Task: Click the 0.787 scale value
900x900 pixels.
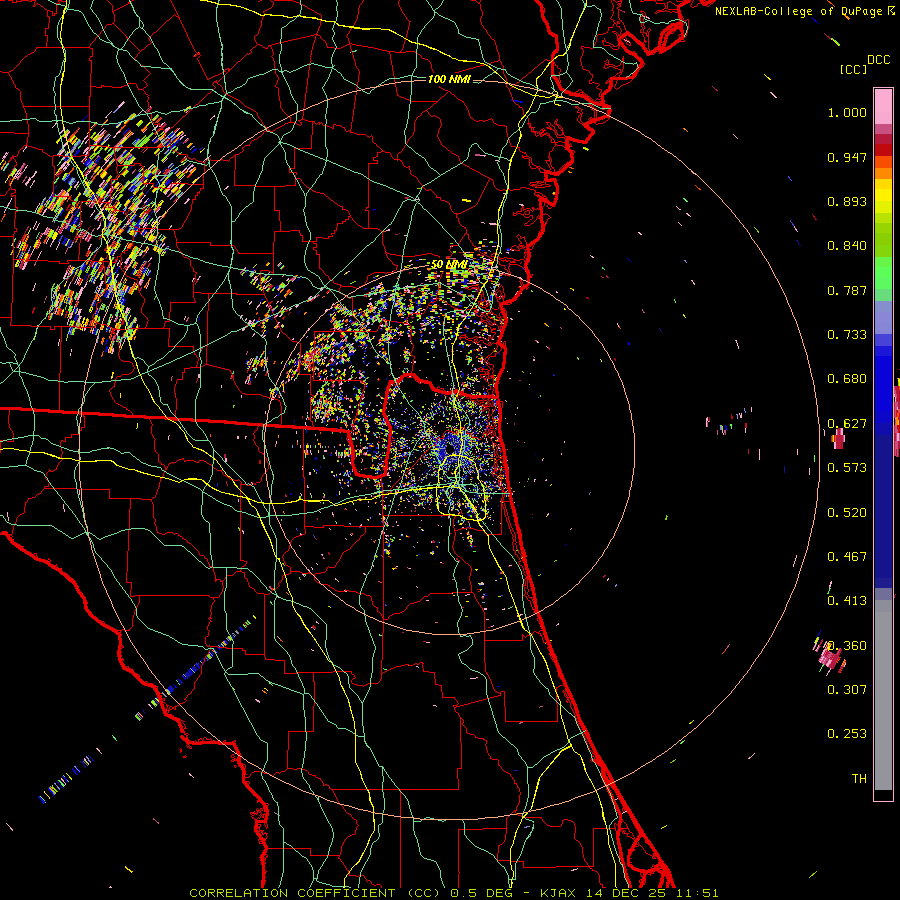Action: point(847,290)
